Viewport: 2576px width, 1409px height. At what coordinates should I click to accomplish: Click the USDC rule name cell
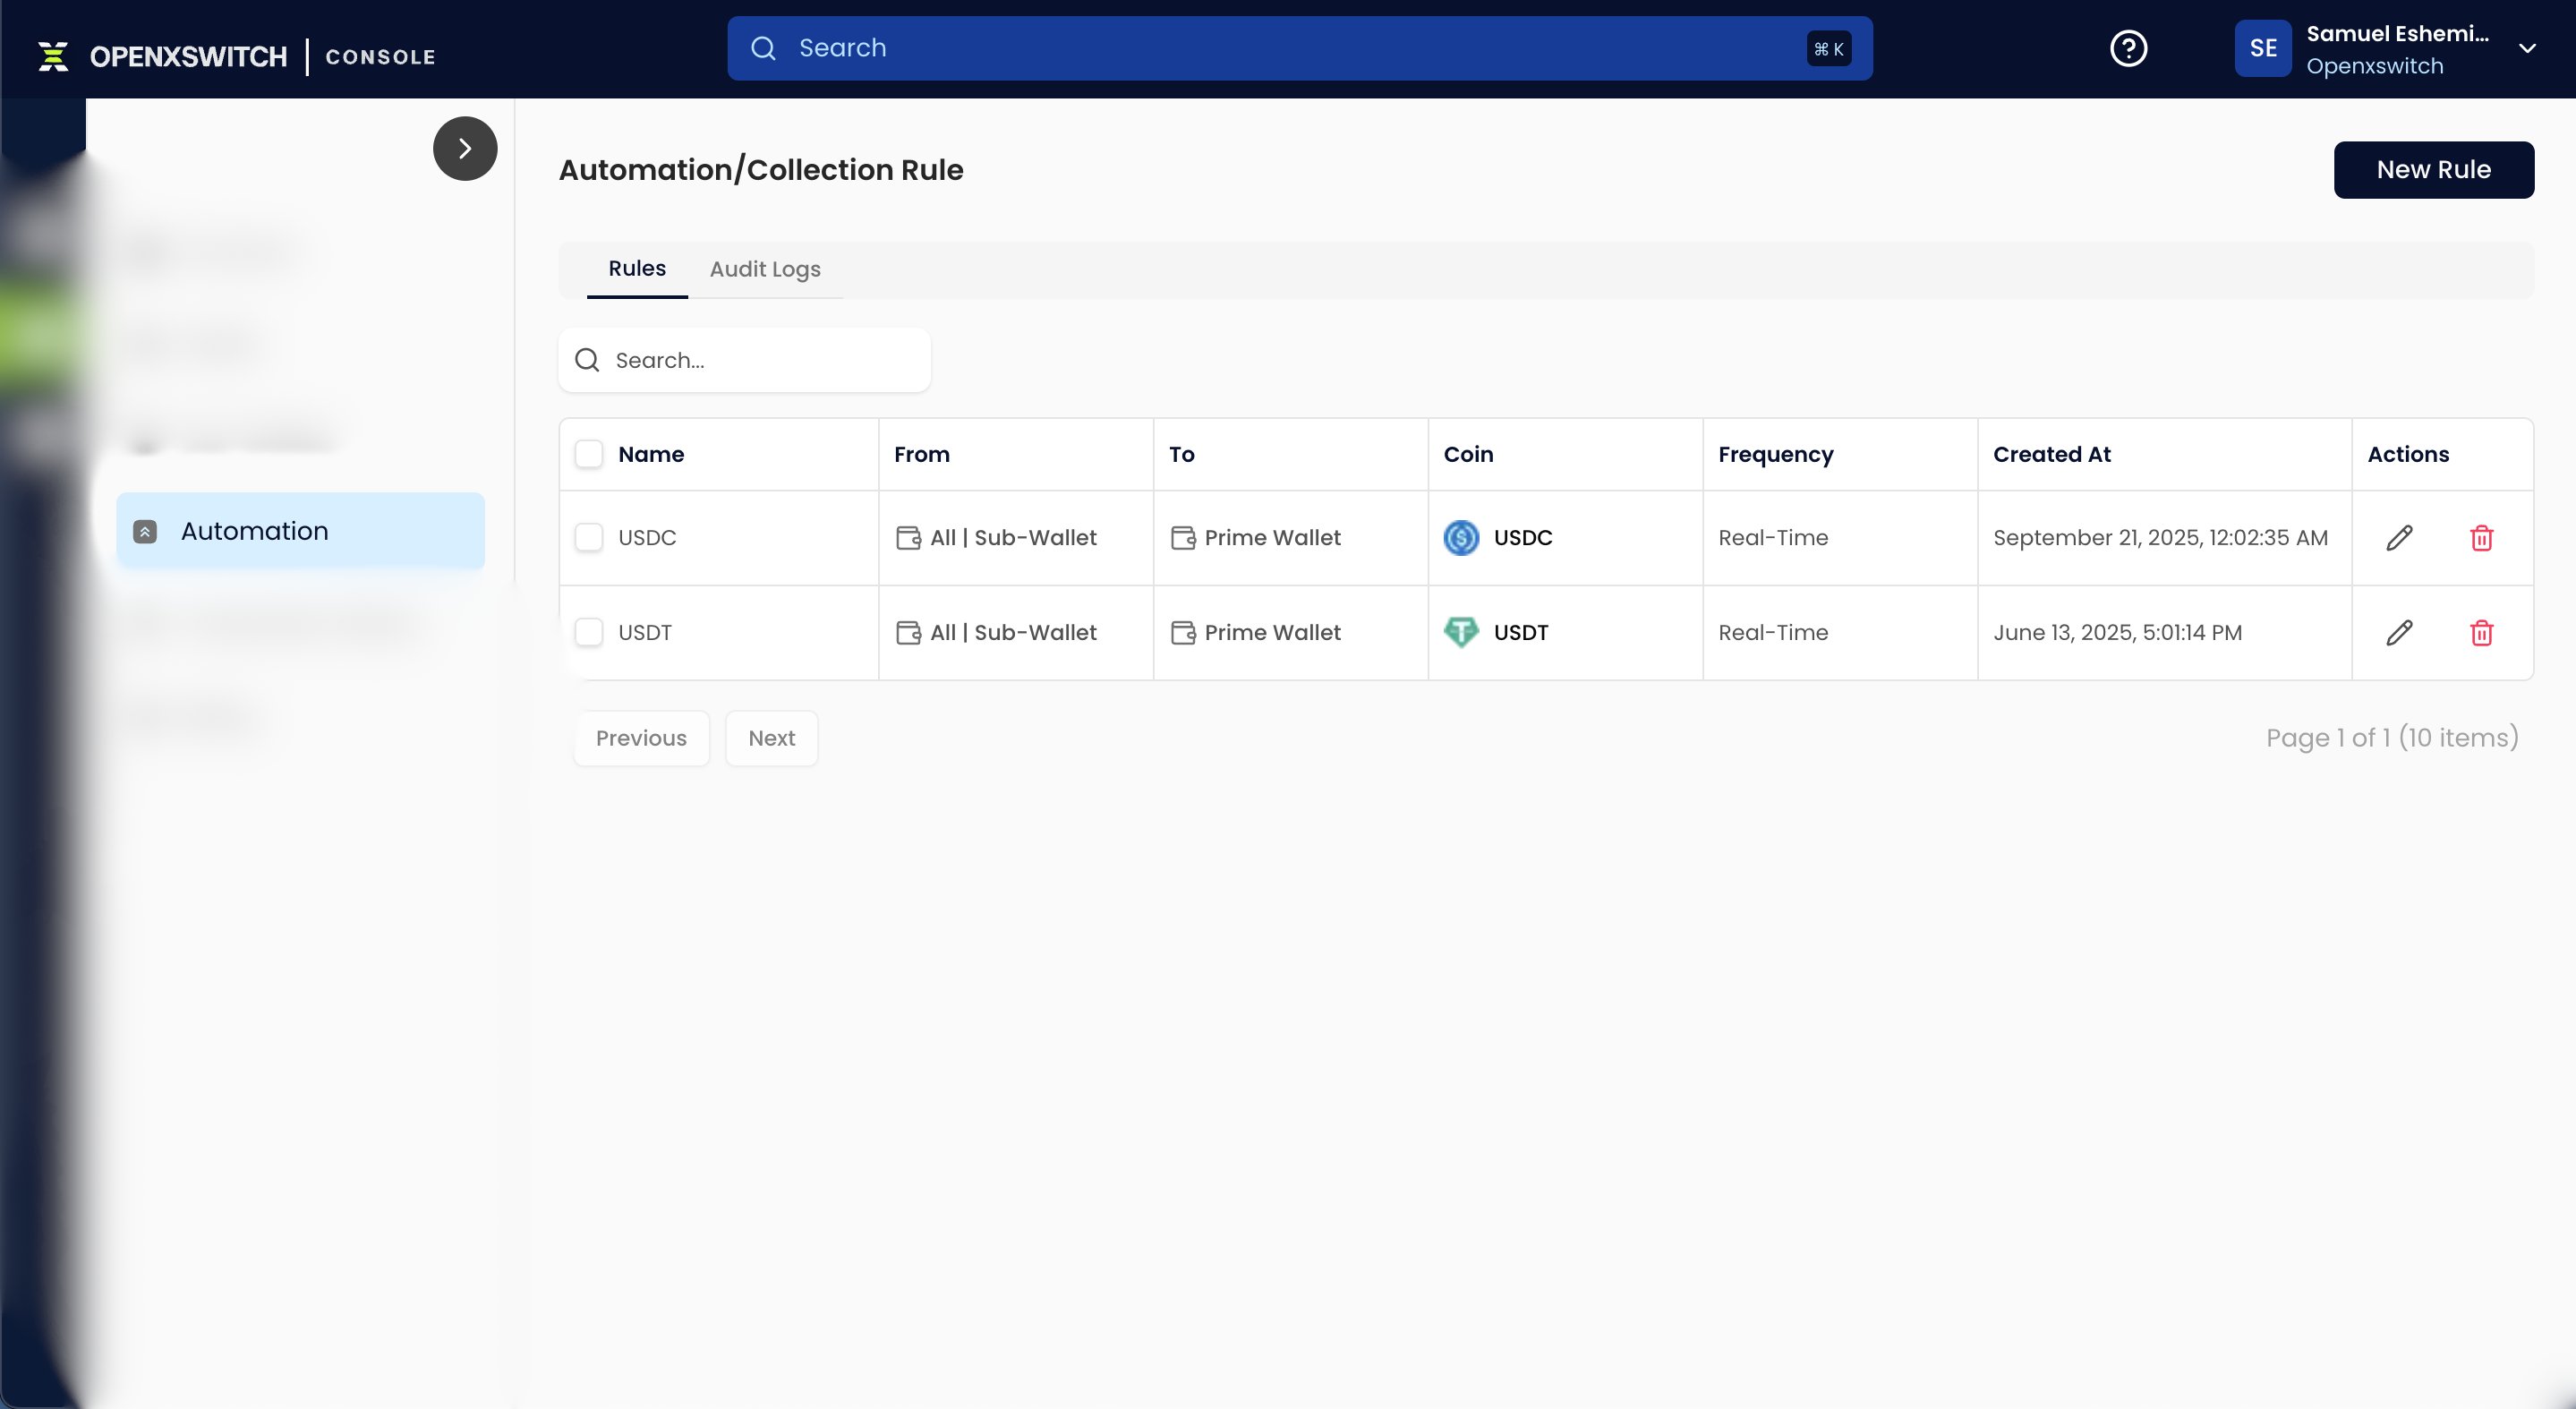(647, 538)
